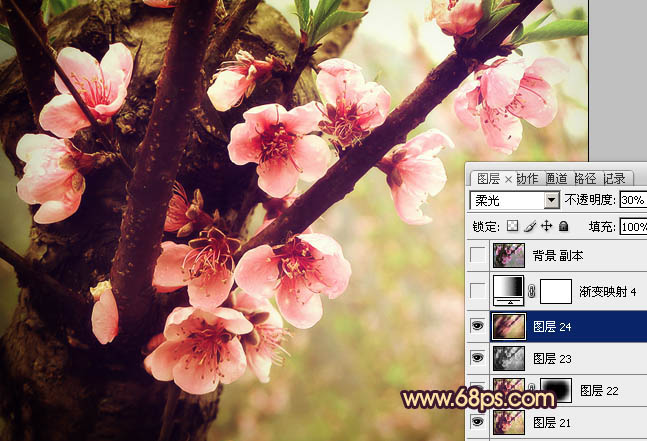Switch to the 路径 paths tab

point(585,178)
